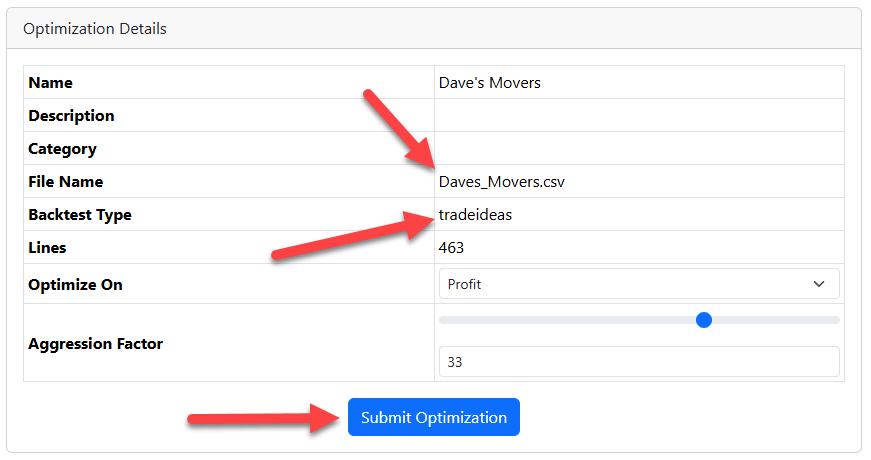The width and height of the screenshot is (871, 460).
Task: Click the empty Description value cell
Action: [639, 116]
